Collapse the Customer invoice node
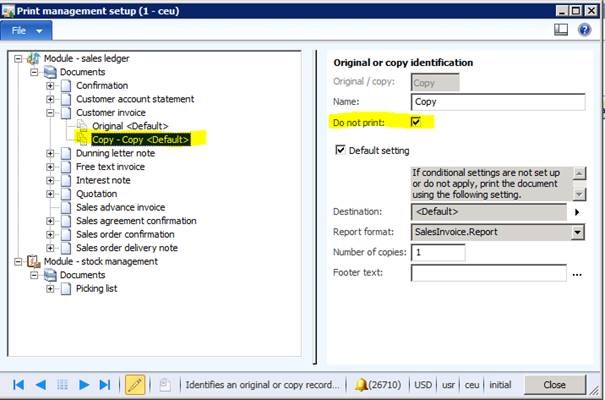 [51, 113]
